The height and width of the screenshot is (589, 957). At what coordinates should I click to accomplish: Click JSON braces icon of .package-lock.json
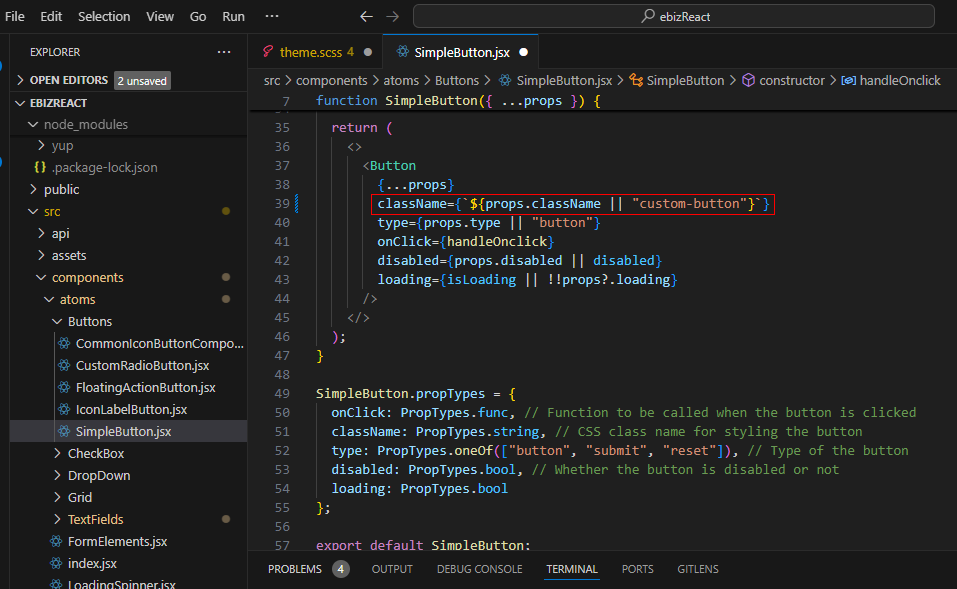click(40, 167)
